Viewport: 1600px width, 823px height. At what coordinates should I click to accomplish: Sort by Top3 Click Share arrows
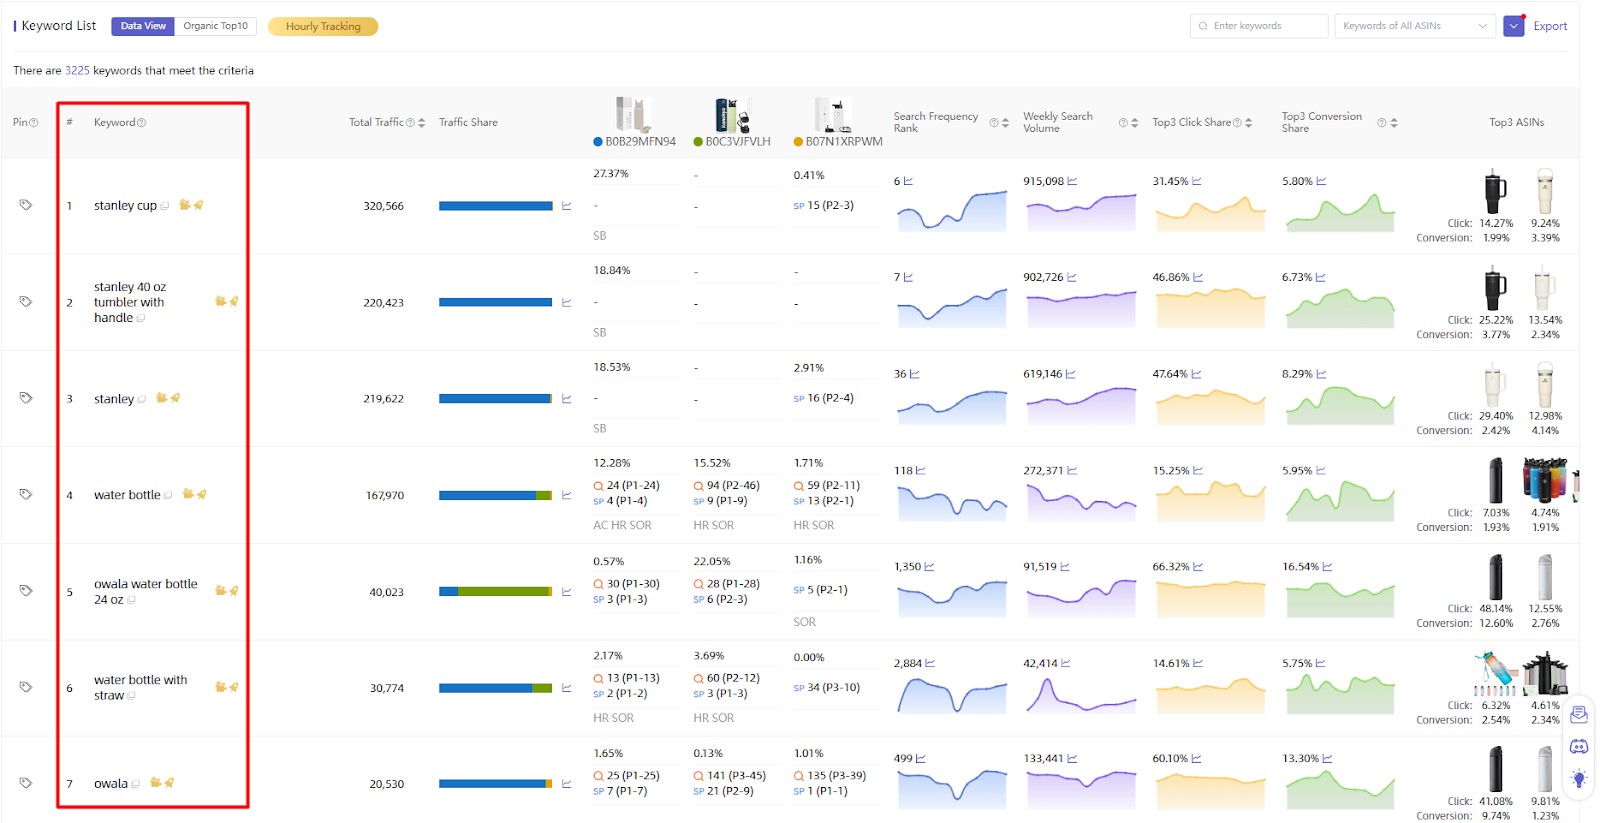click(1248, 123)
